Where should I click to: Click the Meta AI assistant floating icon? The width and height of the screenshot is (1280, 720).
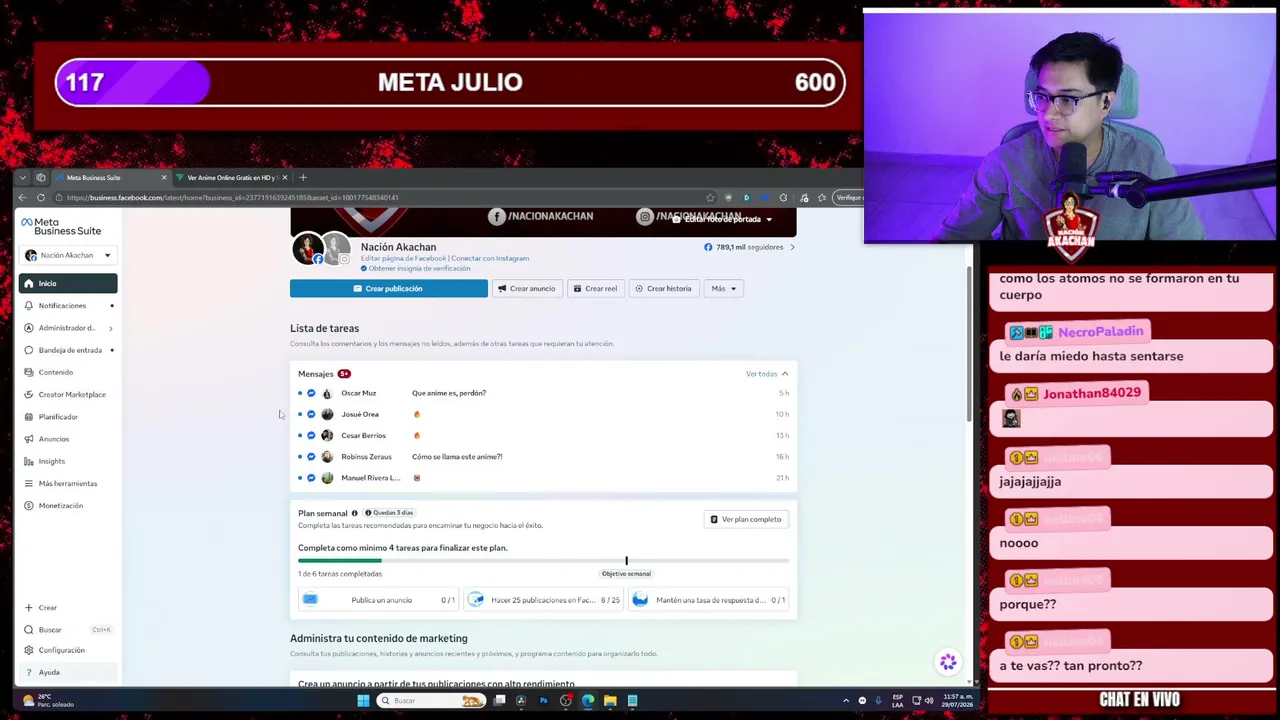pyautogui.click(x=948, y=662)
